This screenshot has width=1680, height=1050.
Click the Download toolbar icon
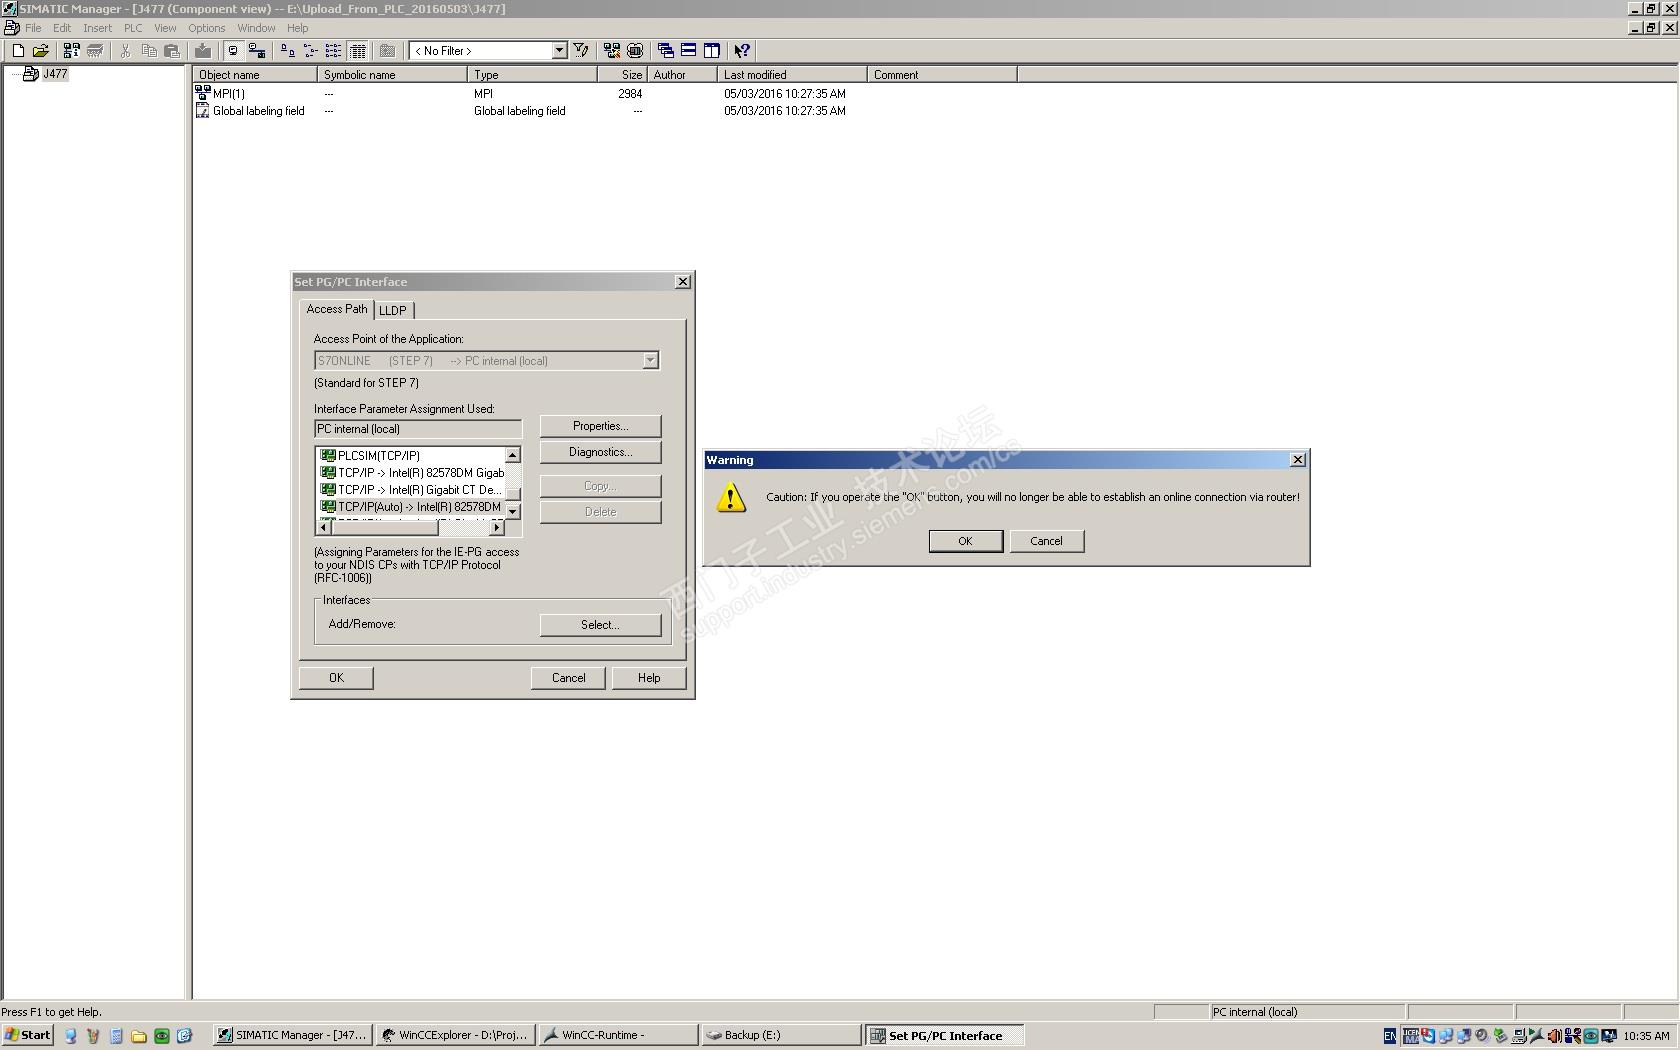(x=203, y=51)
